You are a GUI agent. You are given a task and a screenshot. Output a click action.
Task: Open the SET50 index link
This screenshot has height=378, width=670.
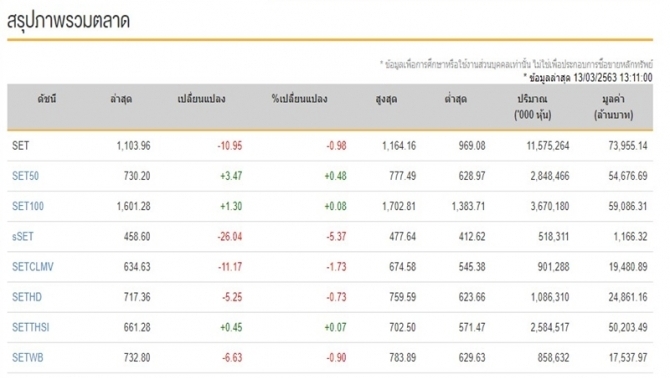tap(25, 176)
